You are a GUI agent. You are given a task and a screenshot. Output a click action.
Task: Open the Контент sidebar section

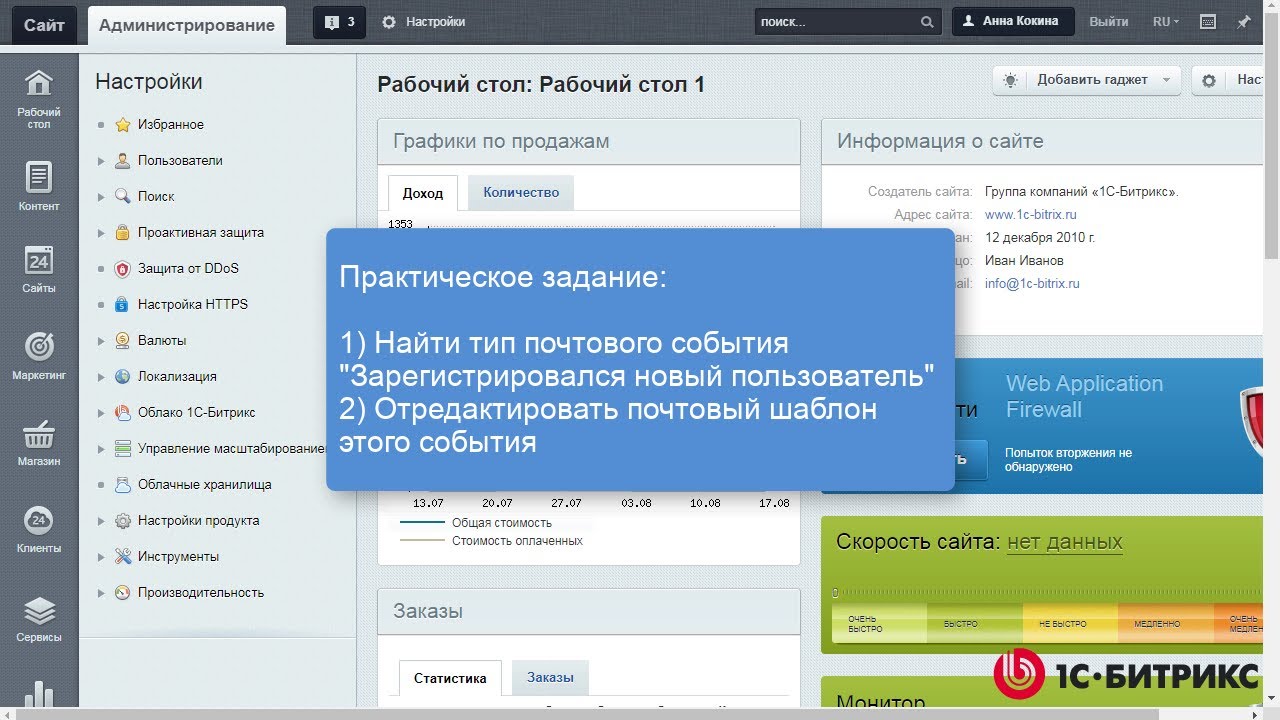[x=39, y=187]
